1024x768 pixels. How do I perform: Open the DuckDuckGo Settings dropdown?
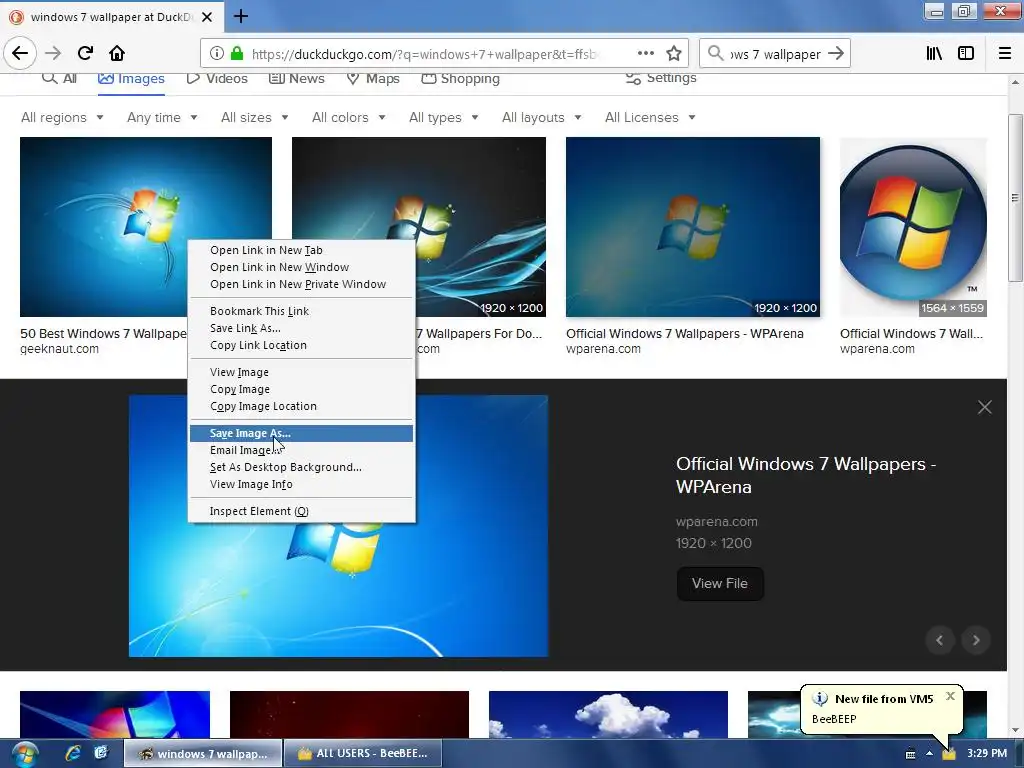(x=661, y=78)
